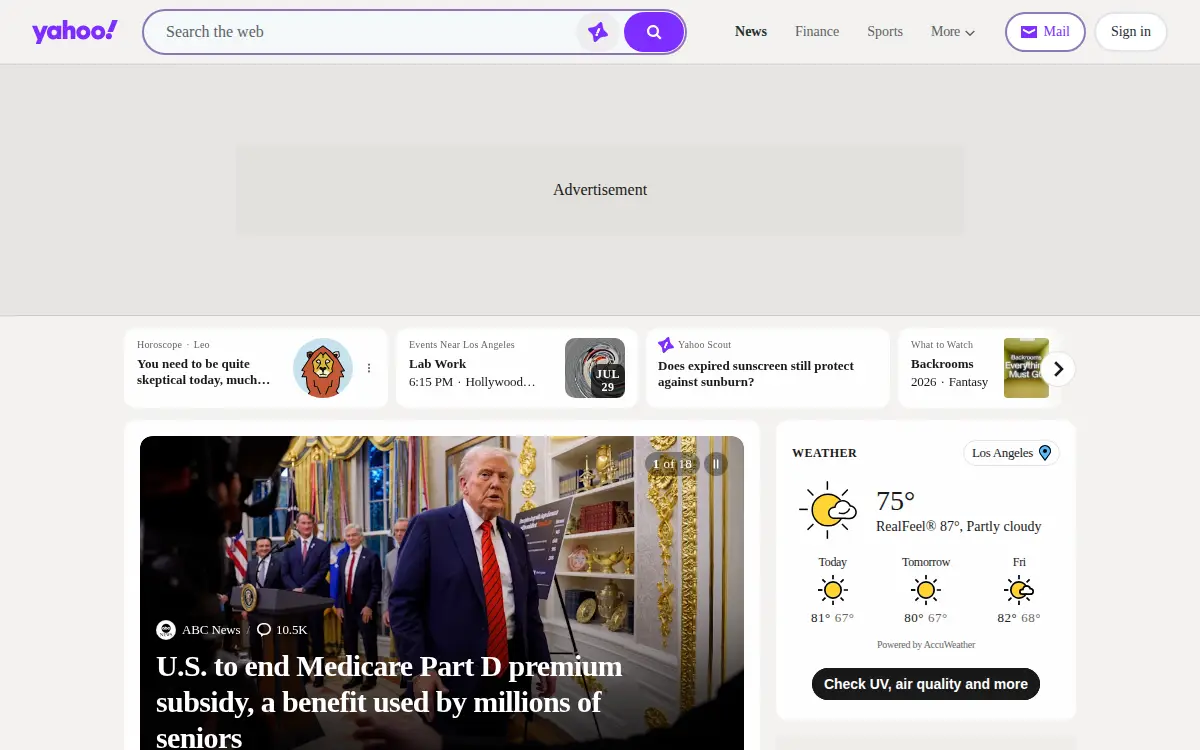This screenshot has height=750, width=1200.
Task: Click the Yahoo logo
Action: click(75, 32)
